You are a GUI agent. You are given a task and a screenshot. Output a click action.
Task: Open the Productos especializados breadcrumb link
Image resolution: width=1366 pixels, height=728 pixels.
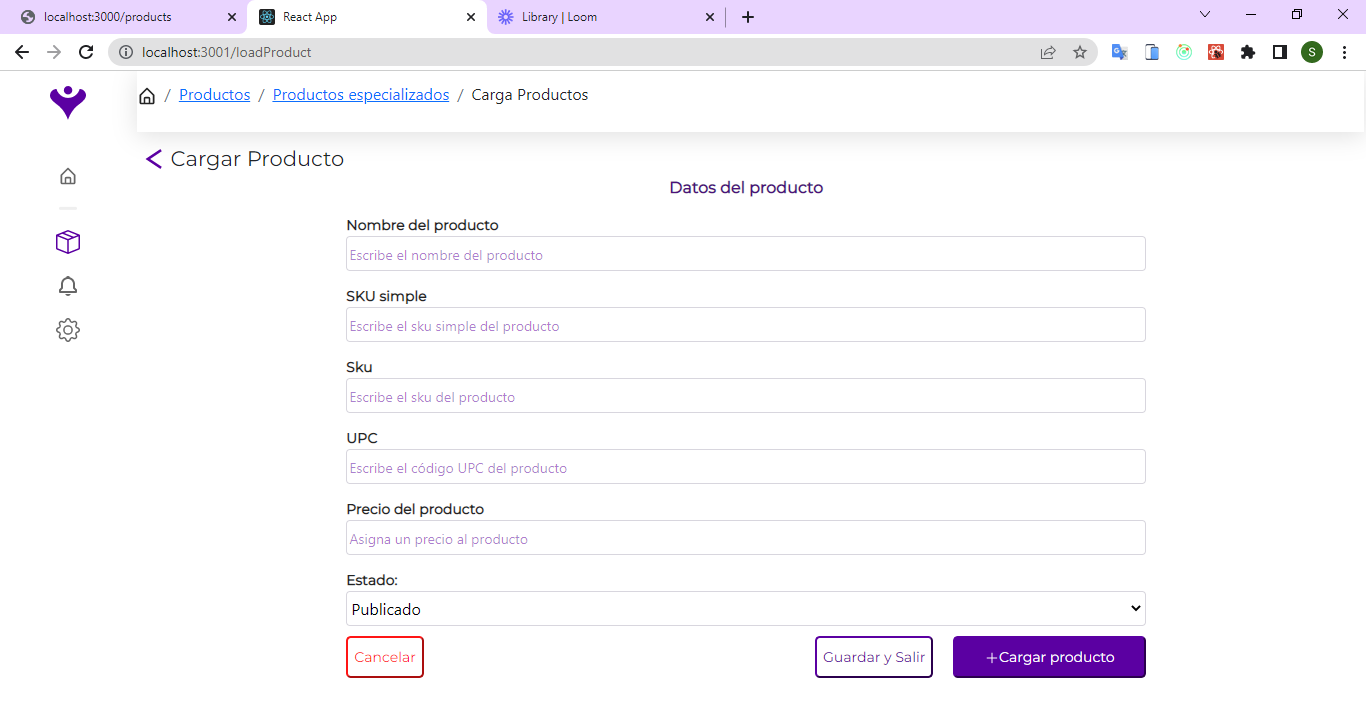(360, 94)
